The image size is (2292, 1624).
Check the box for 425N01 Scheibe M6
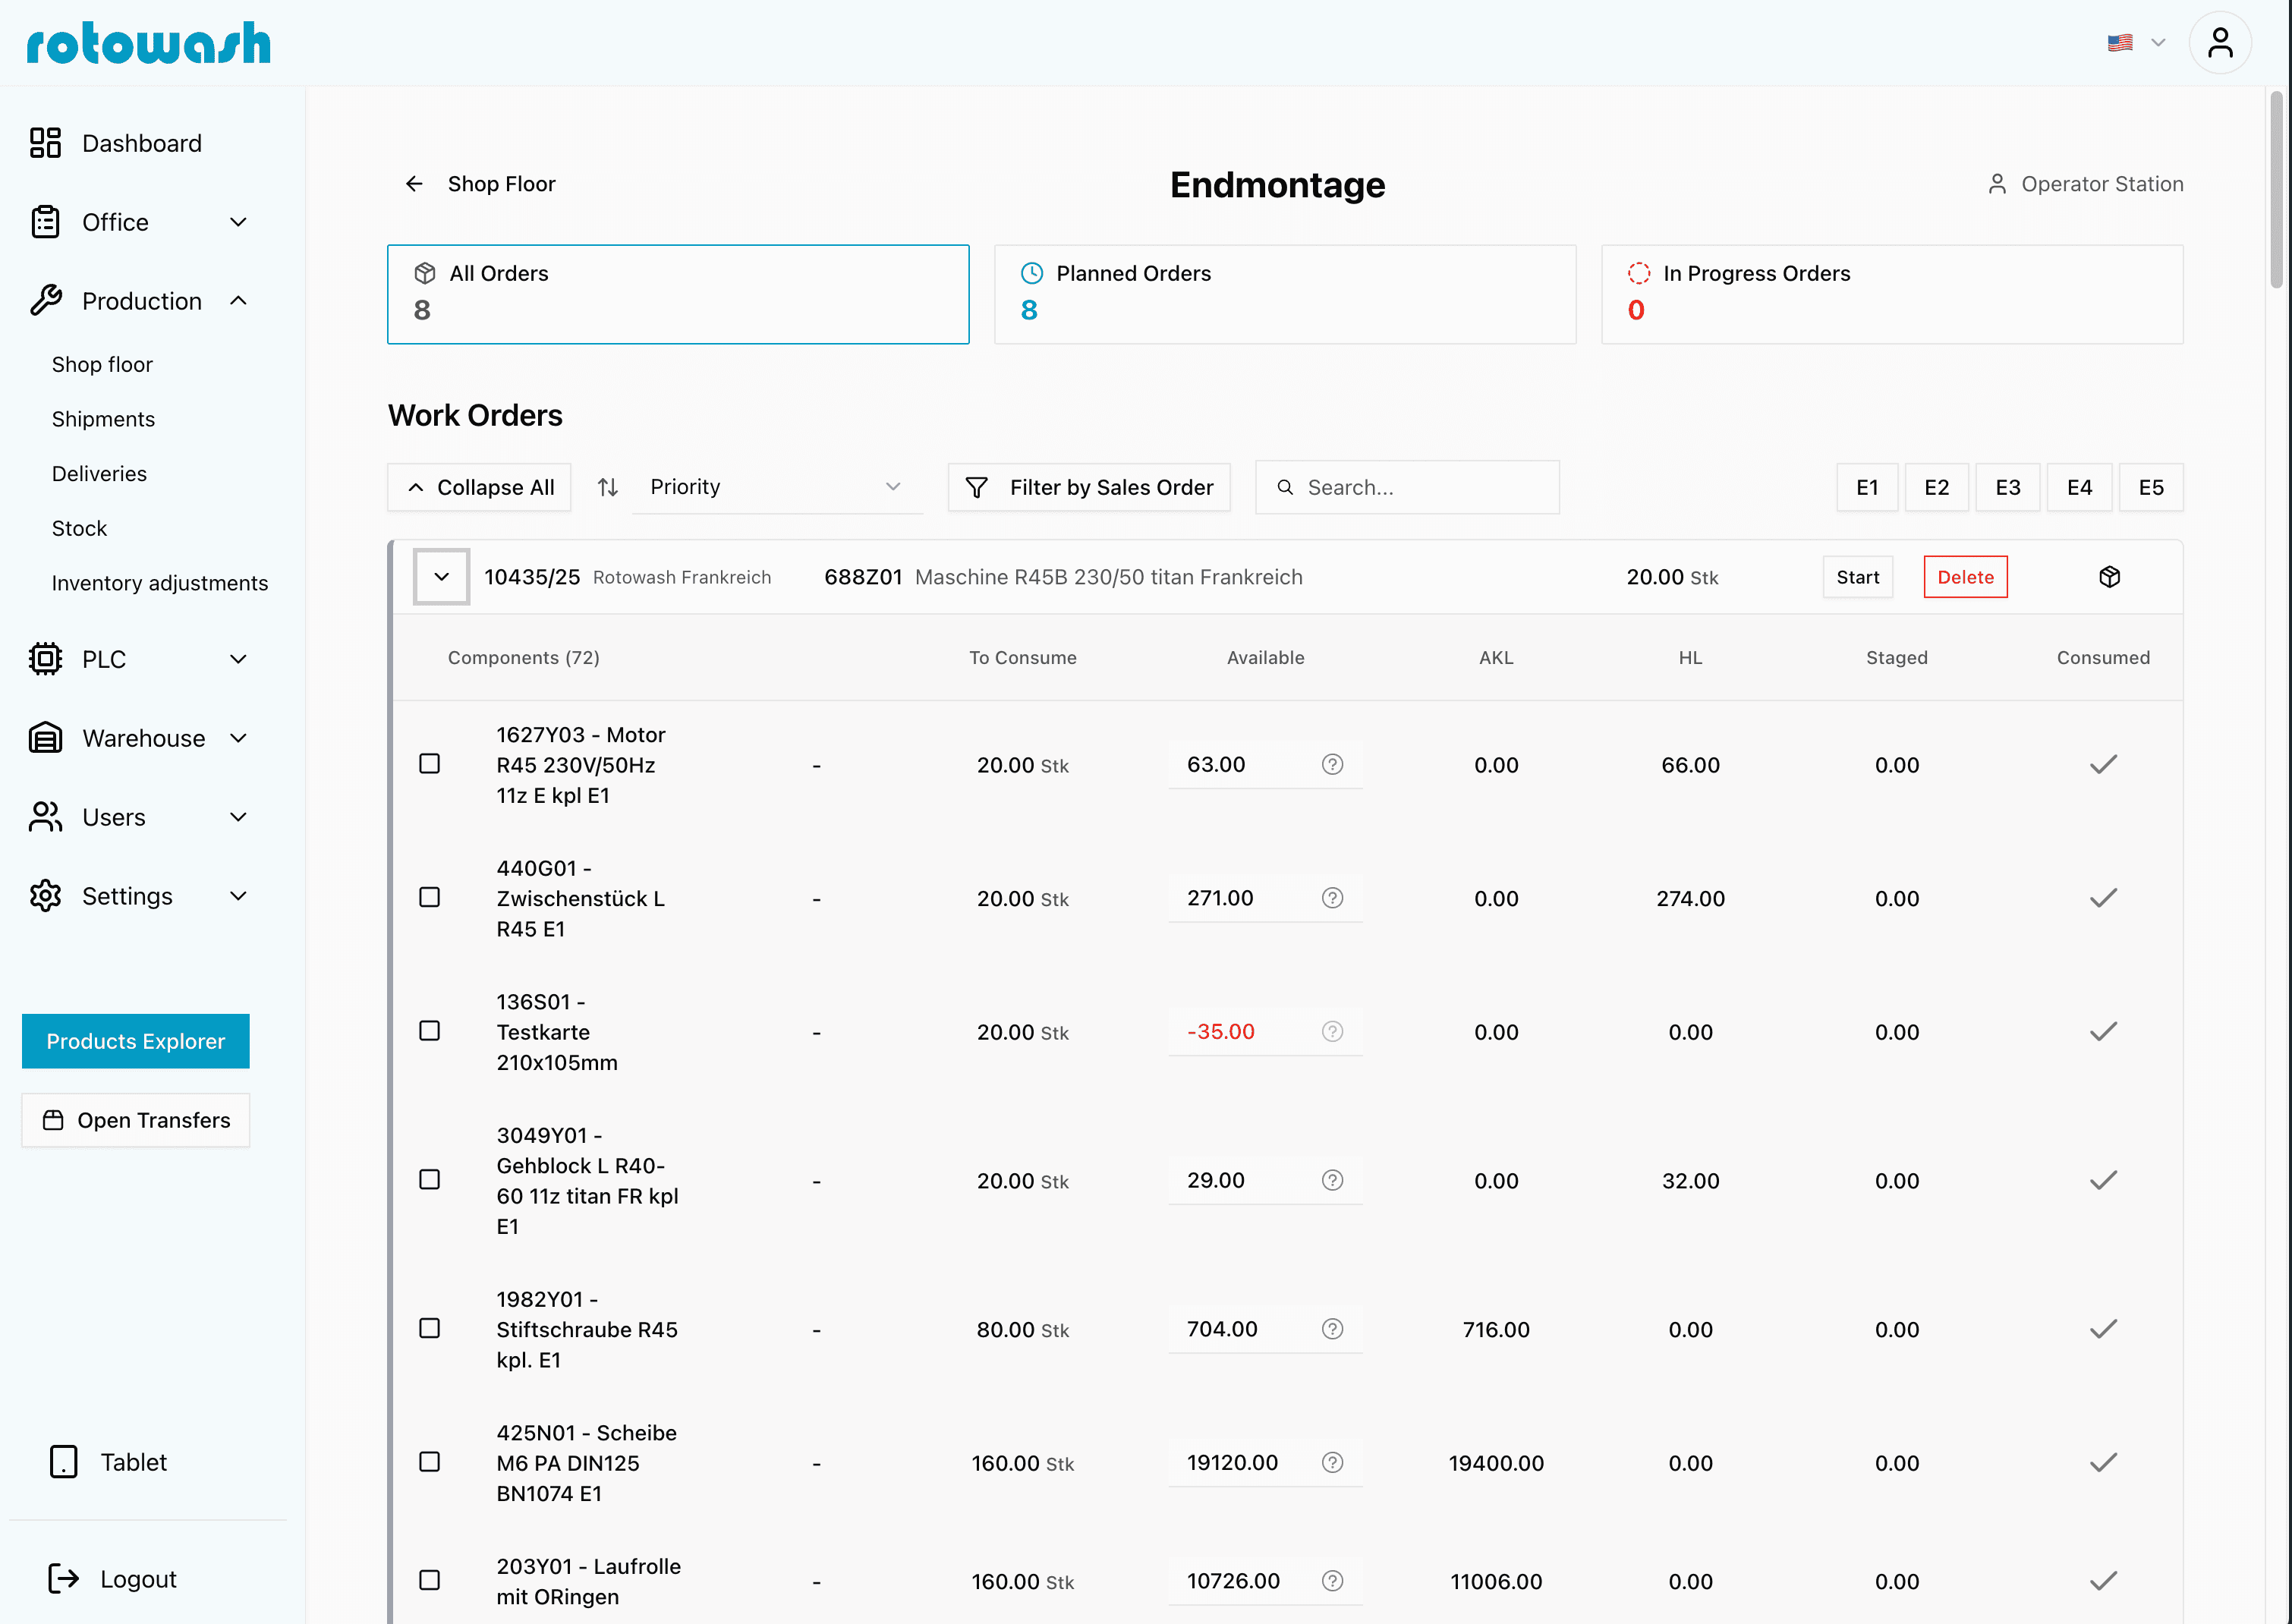click(429, 1462)
